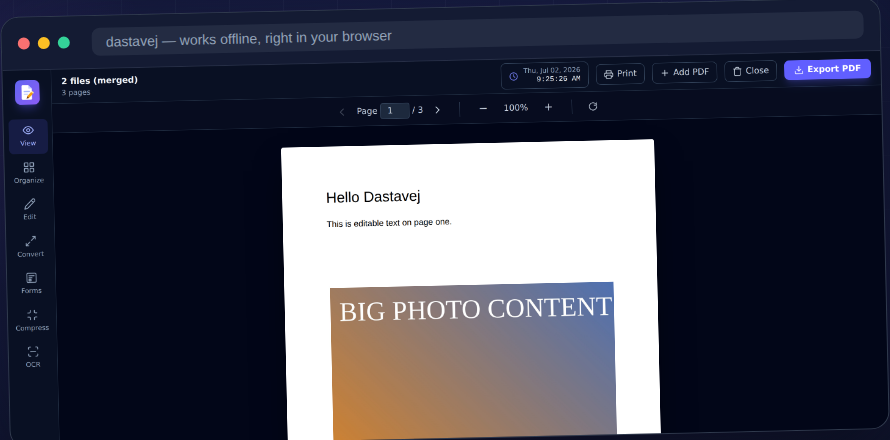This screenshot has width=890, height=440.
Task: Click 'This is editable text on page one.'
Action: [x=389, y=223]
